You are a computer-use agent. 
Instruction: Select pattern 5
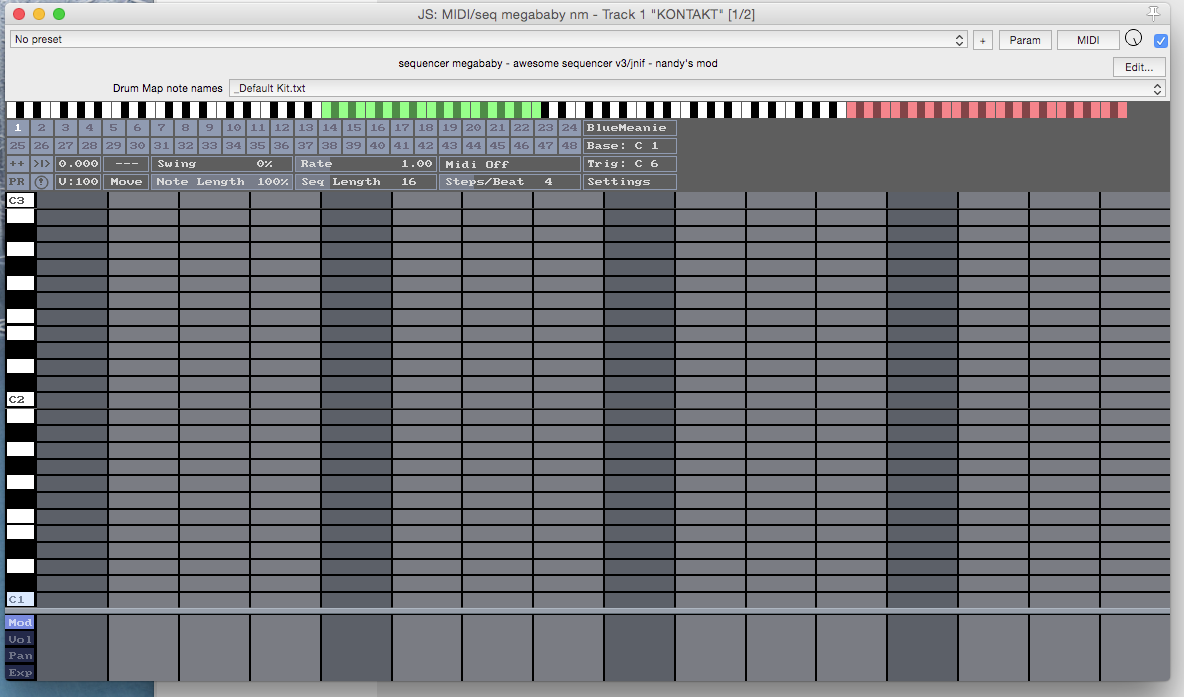click(114, 128)
